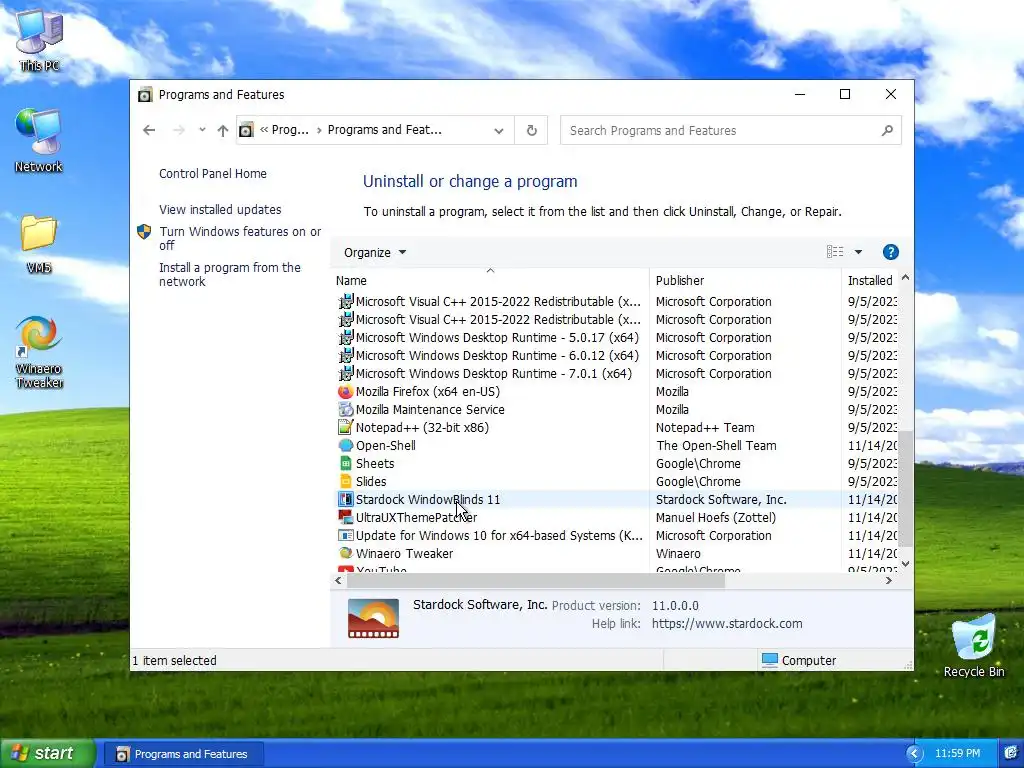Click View installed updates link
The image size is (1024, 768).
[x=220, y=210]
